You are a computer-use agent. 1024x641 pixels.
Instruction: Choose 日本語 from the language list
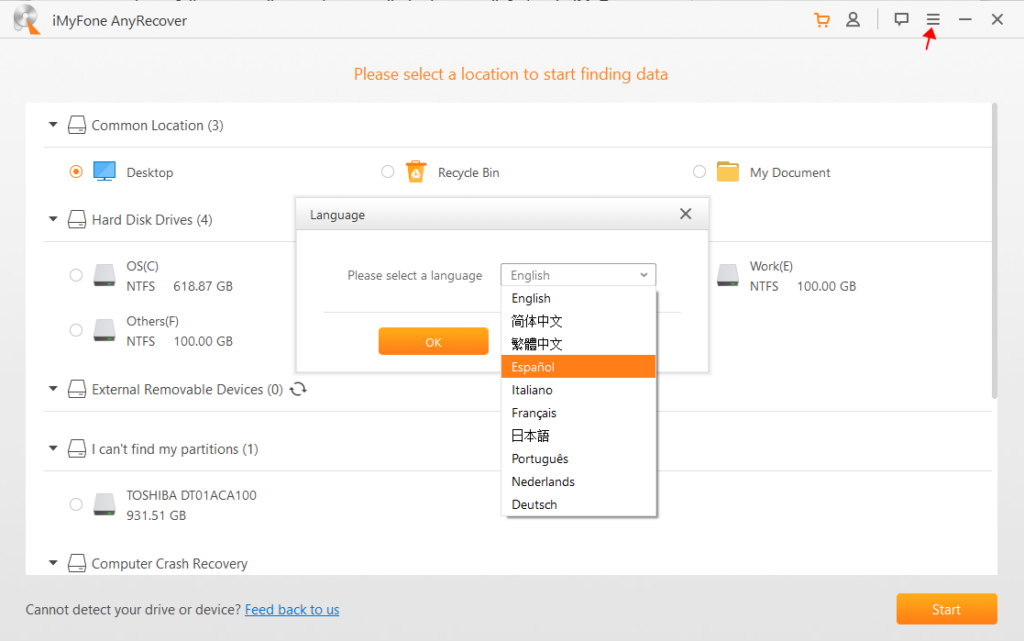pyautogui.click(x=578, y=435)
